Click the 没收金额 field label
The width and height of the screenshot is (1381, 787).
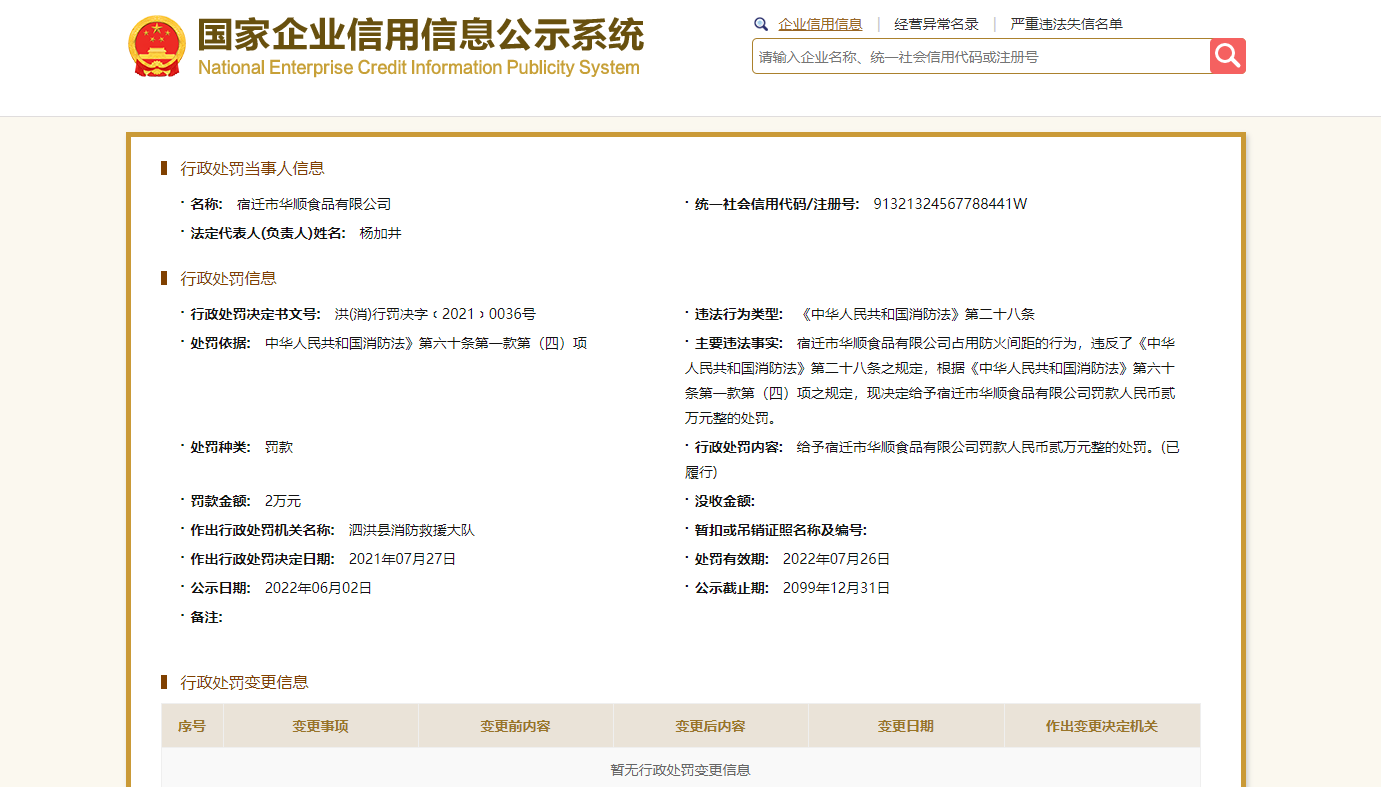[x=725, y=501]
